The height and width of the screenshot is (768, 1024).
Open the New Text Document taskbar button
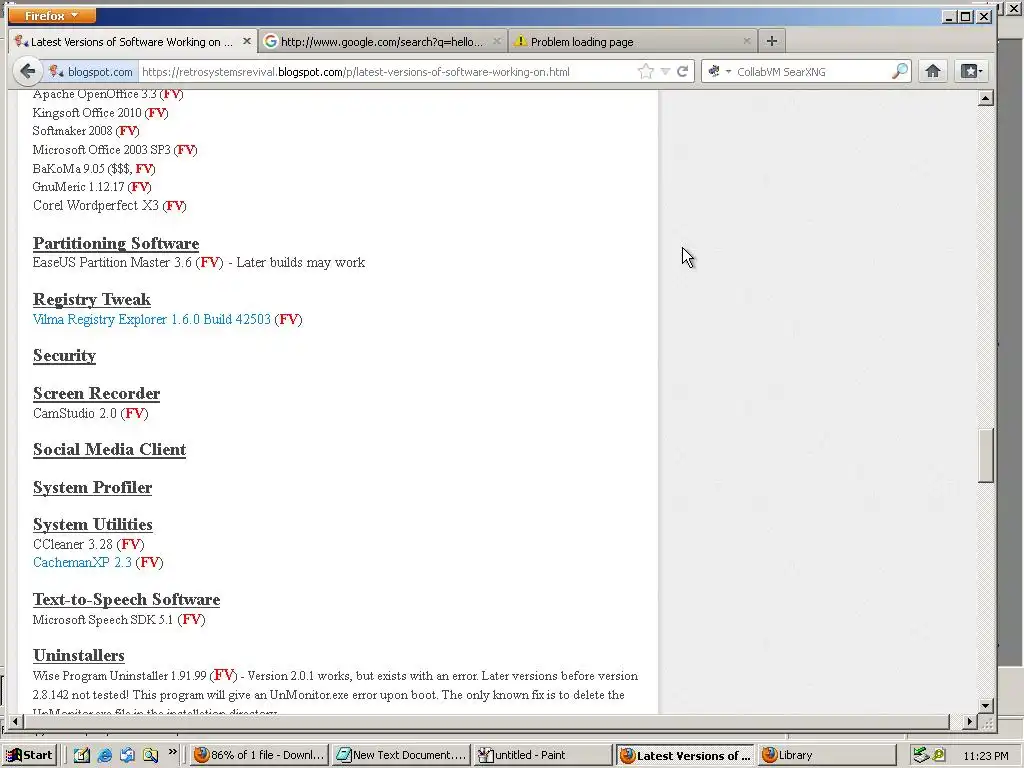(x=401, y=755)
